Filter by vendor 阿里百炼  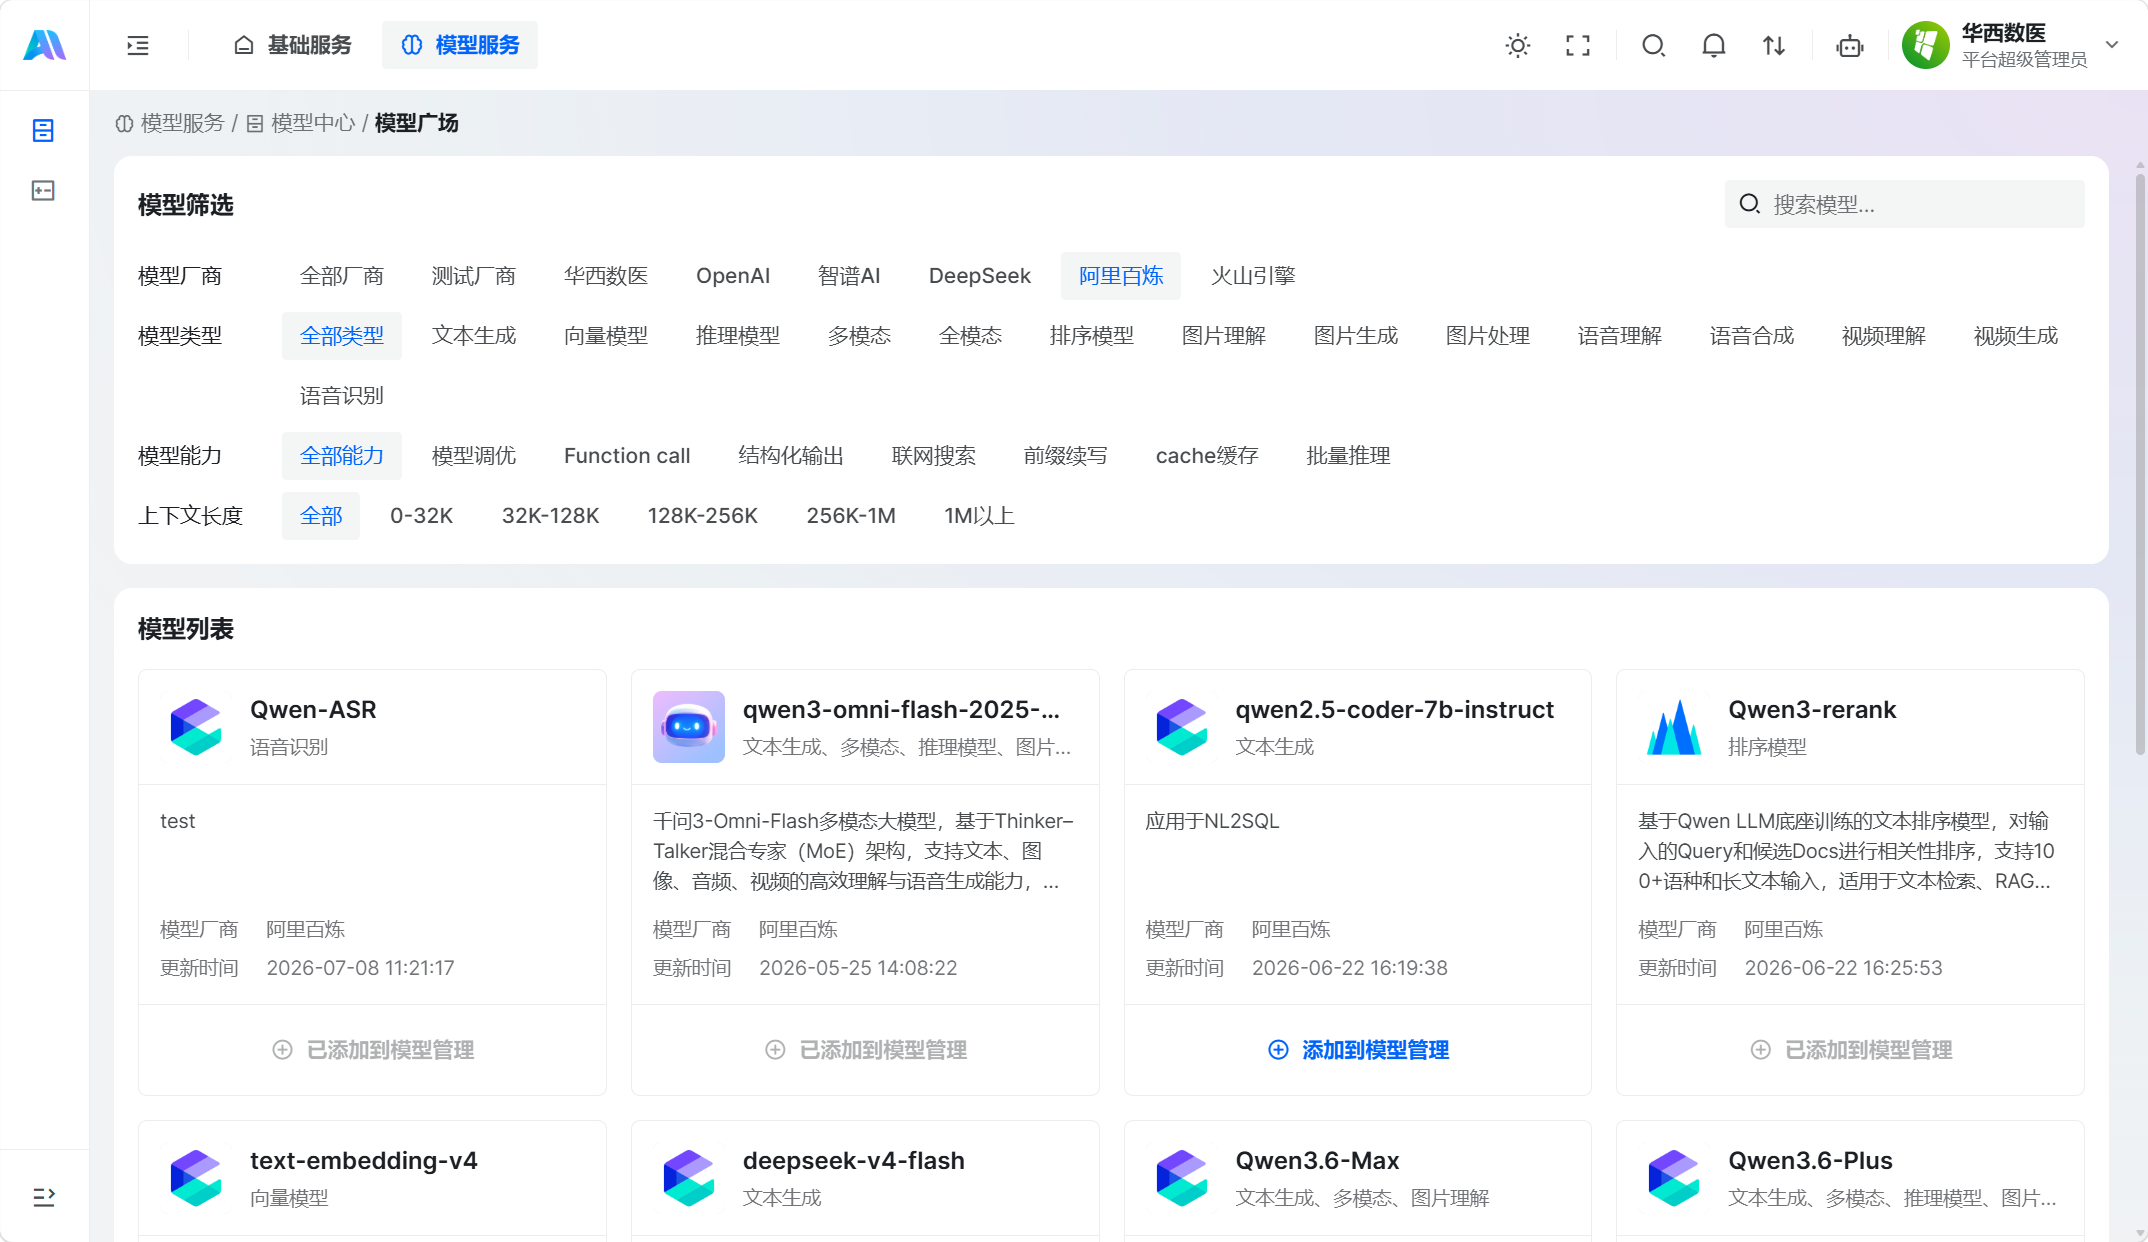coord(1121,276)
